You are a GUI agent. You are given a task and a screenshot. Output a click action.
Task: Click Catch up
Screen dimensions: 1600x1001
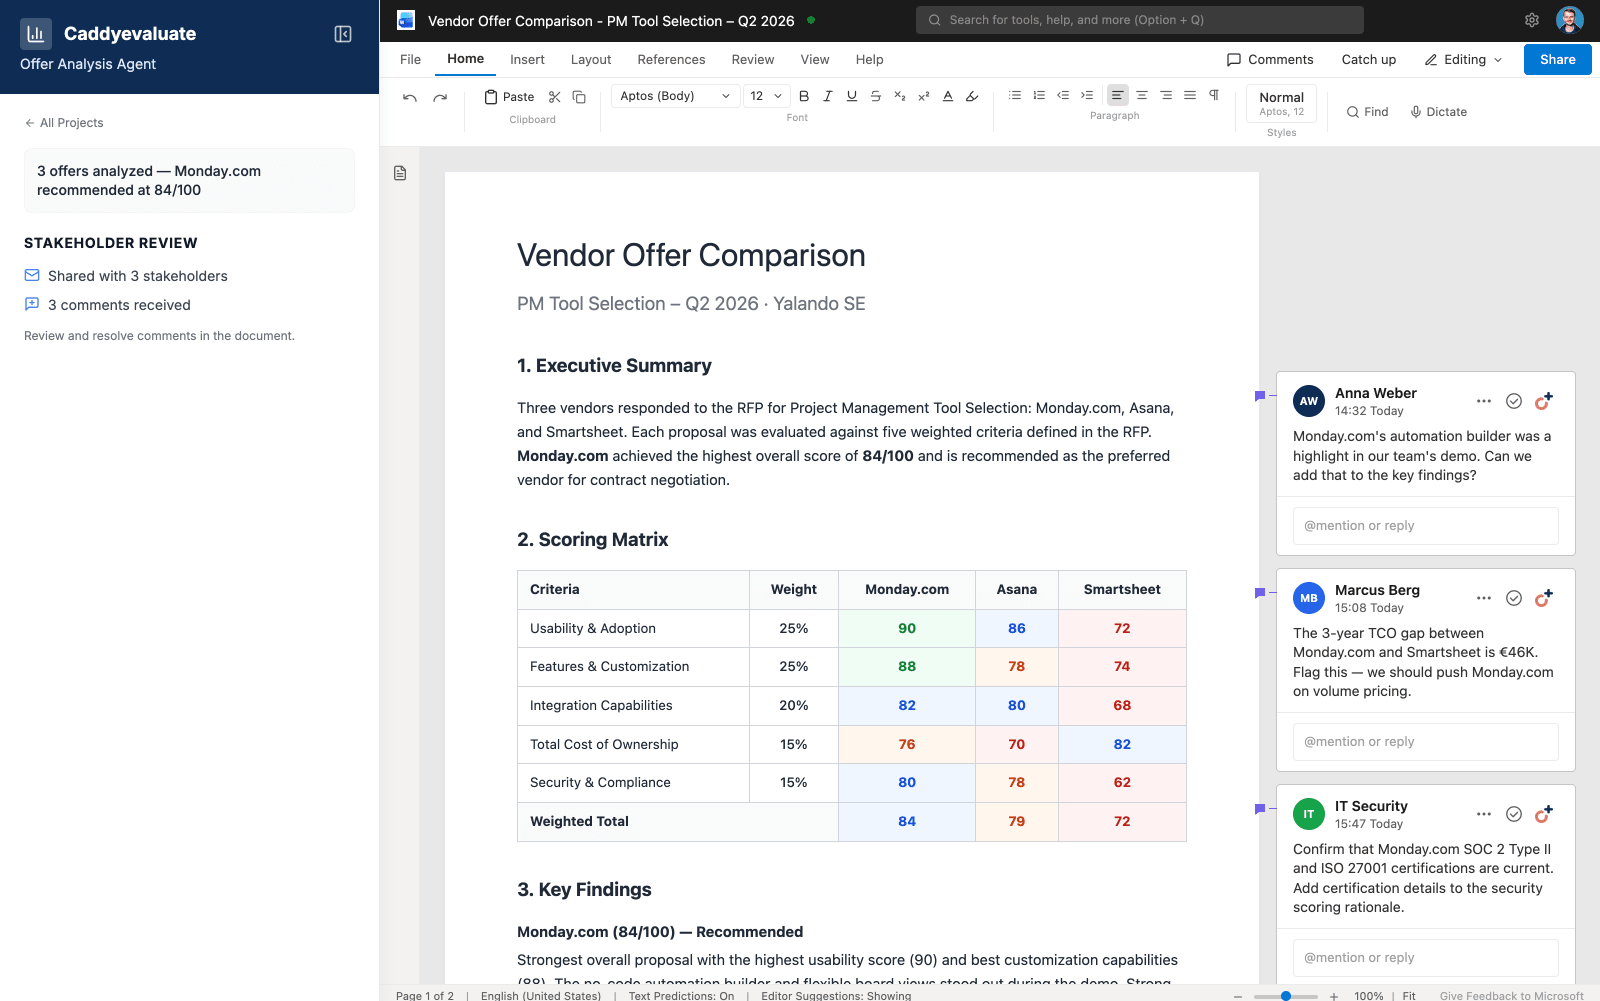1369,60
